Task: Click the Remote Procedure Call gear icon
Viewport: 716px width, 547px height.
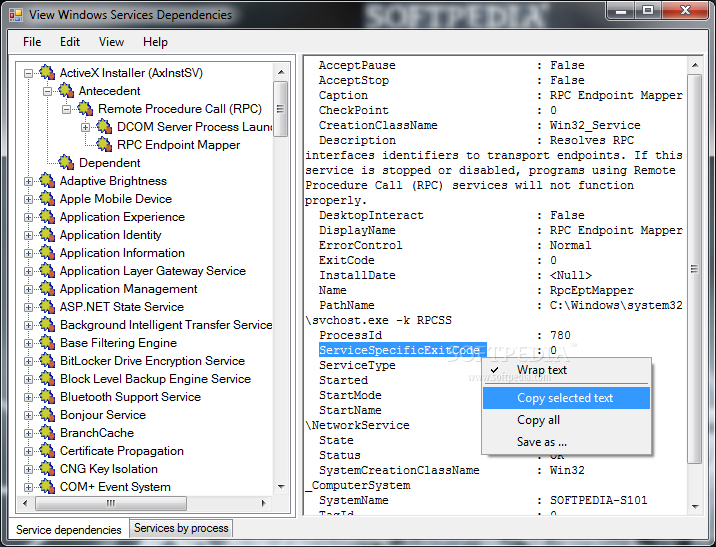Action: 85,108
